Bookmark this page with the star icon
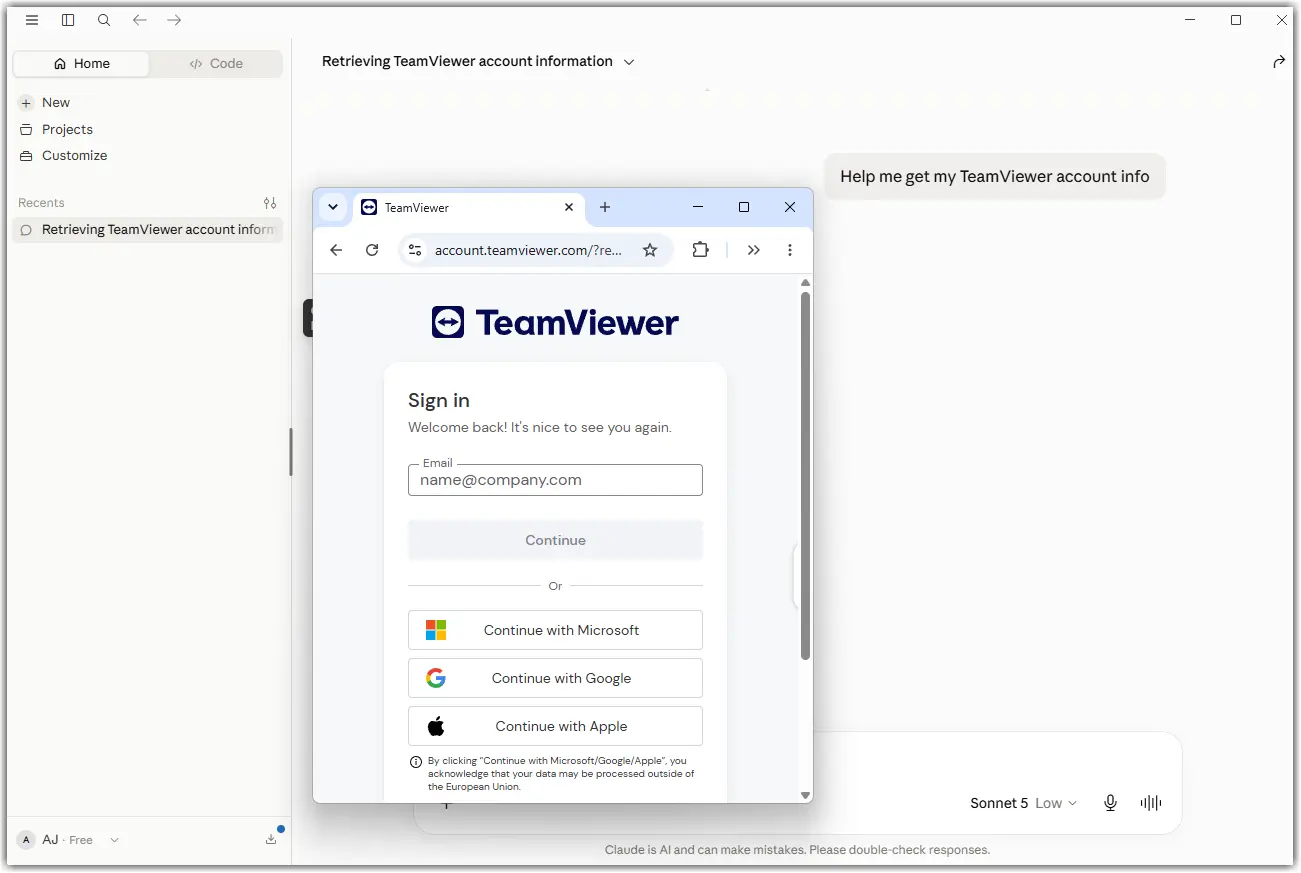This screenshot has width=1301, height=873. pyautogui.click(x=650, y=250)
